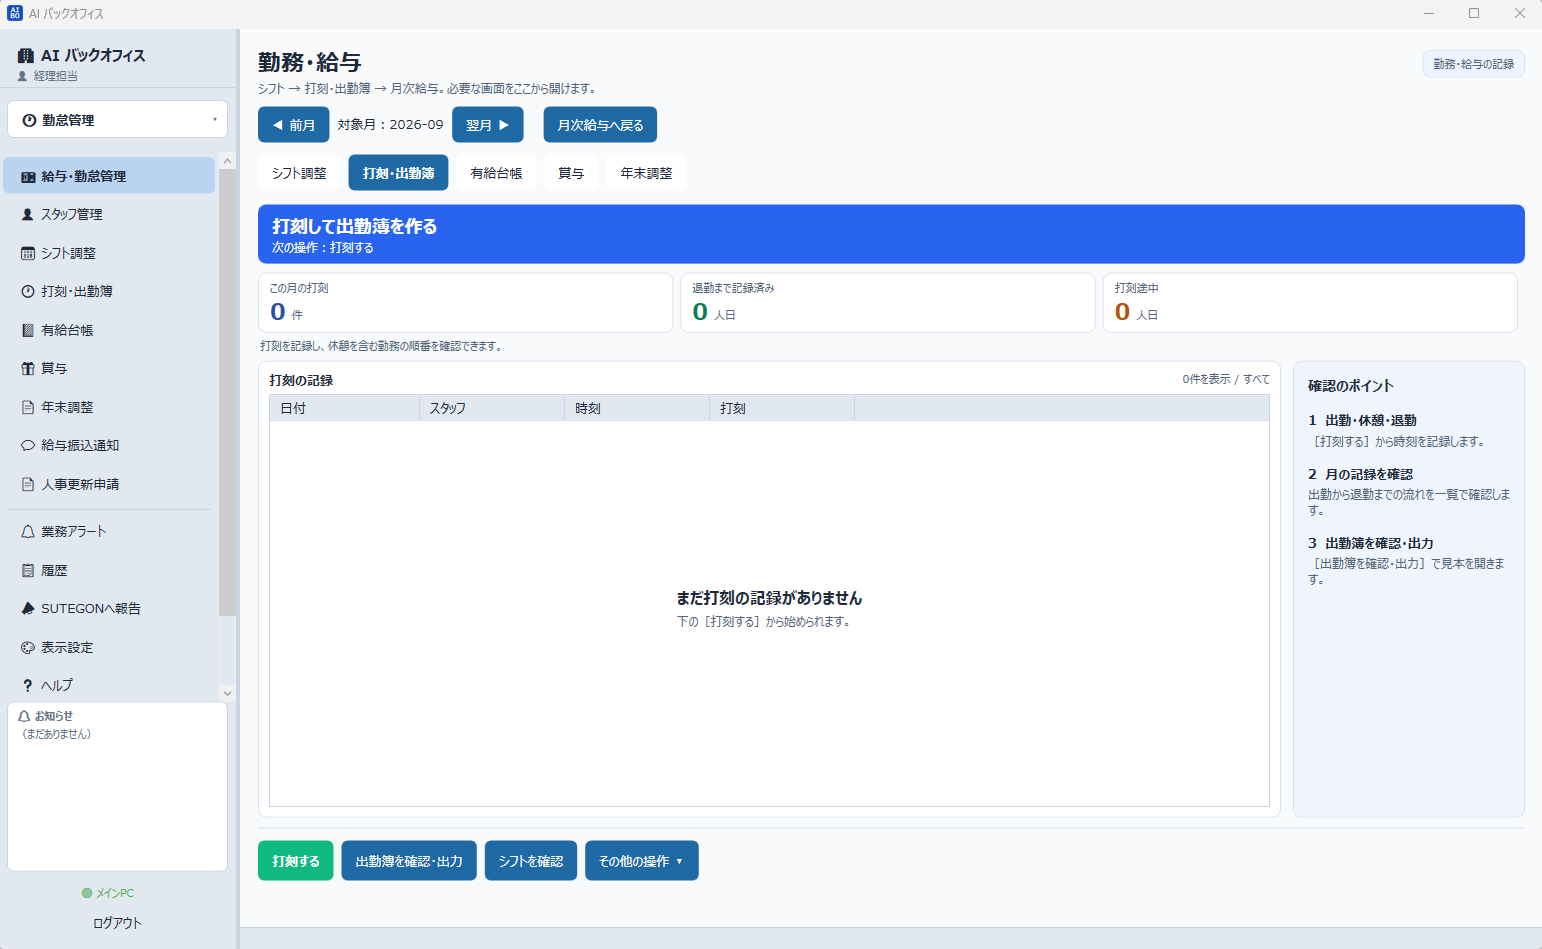Click the 0件を表示 / すべて count text
This screenshot has width=1542, height=949.
1226,379
